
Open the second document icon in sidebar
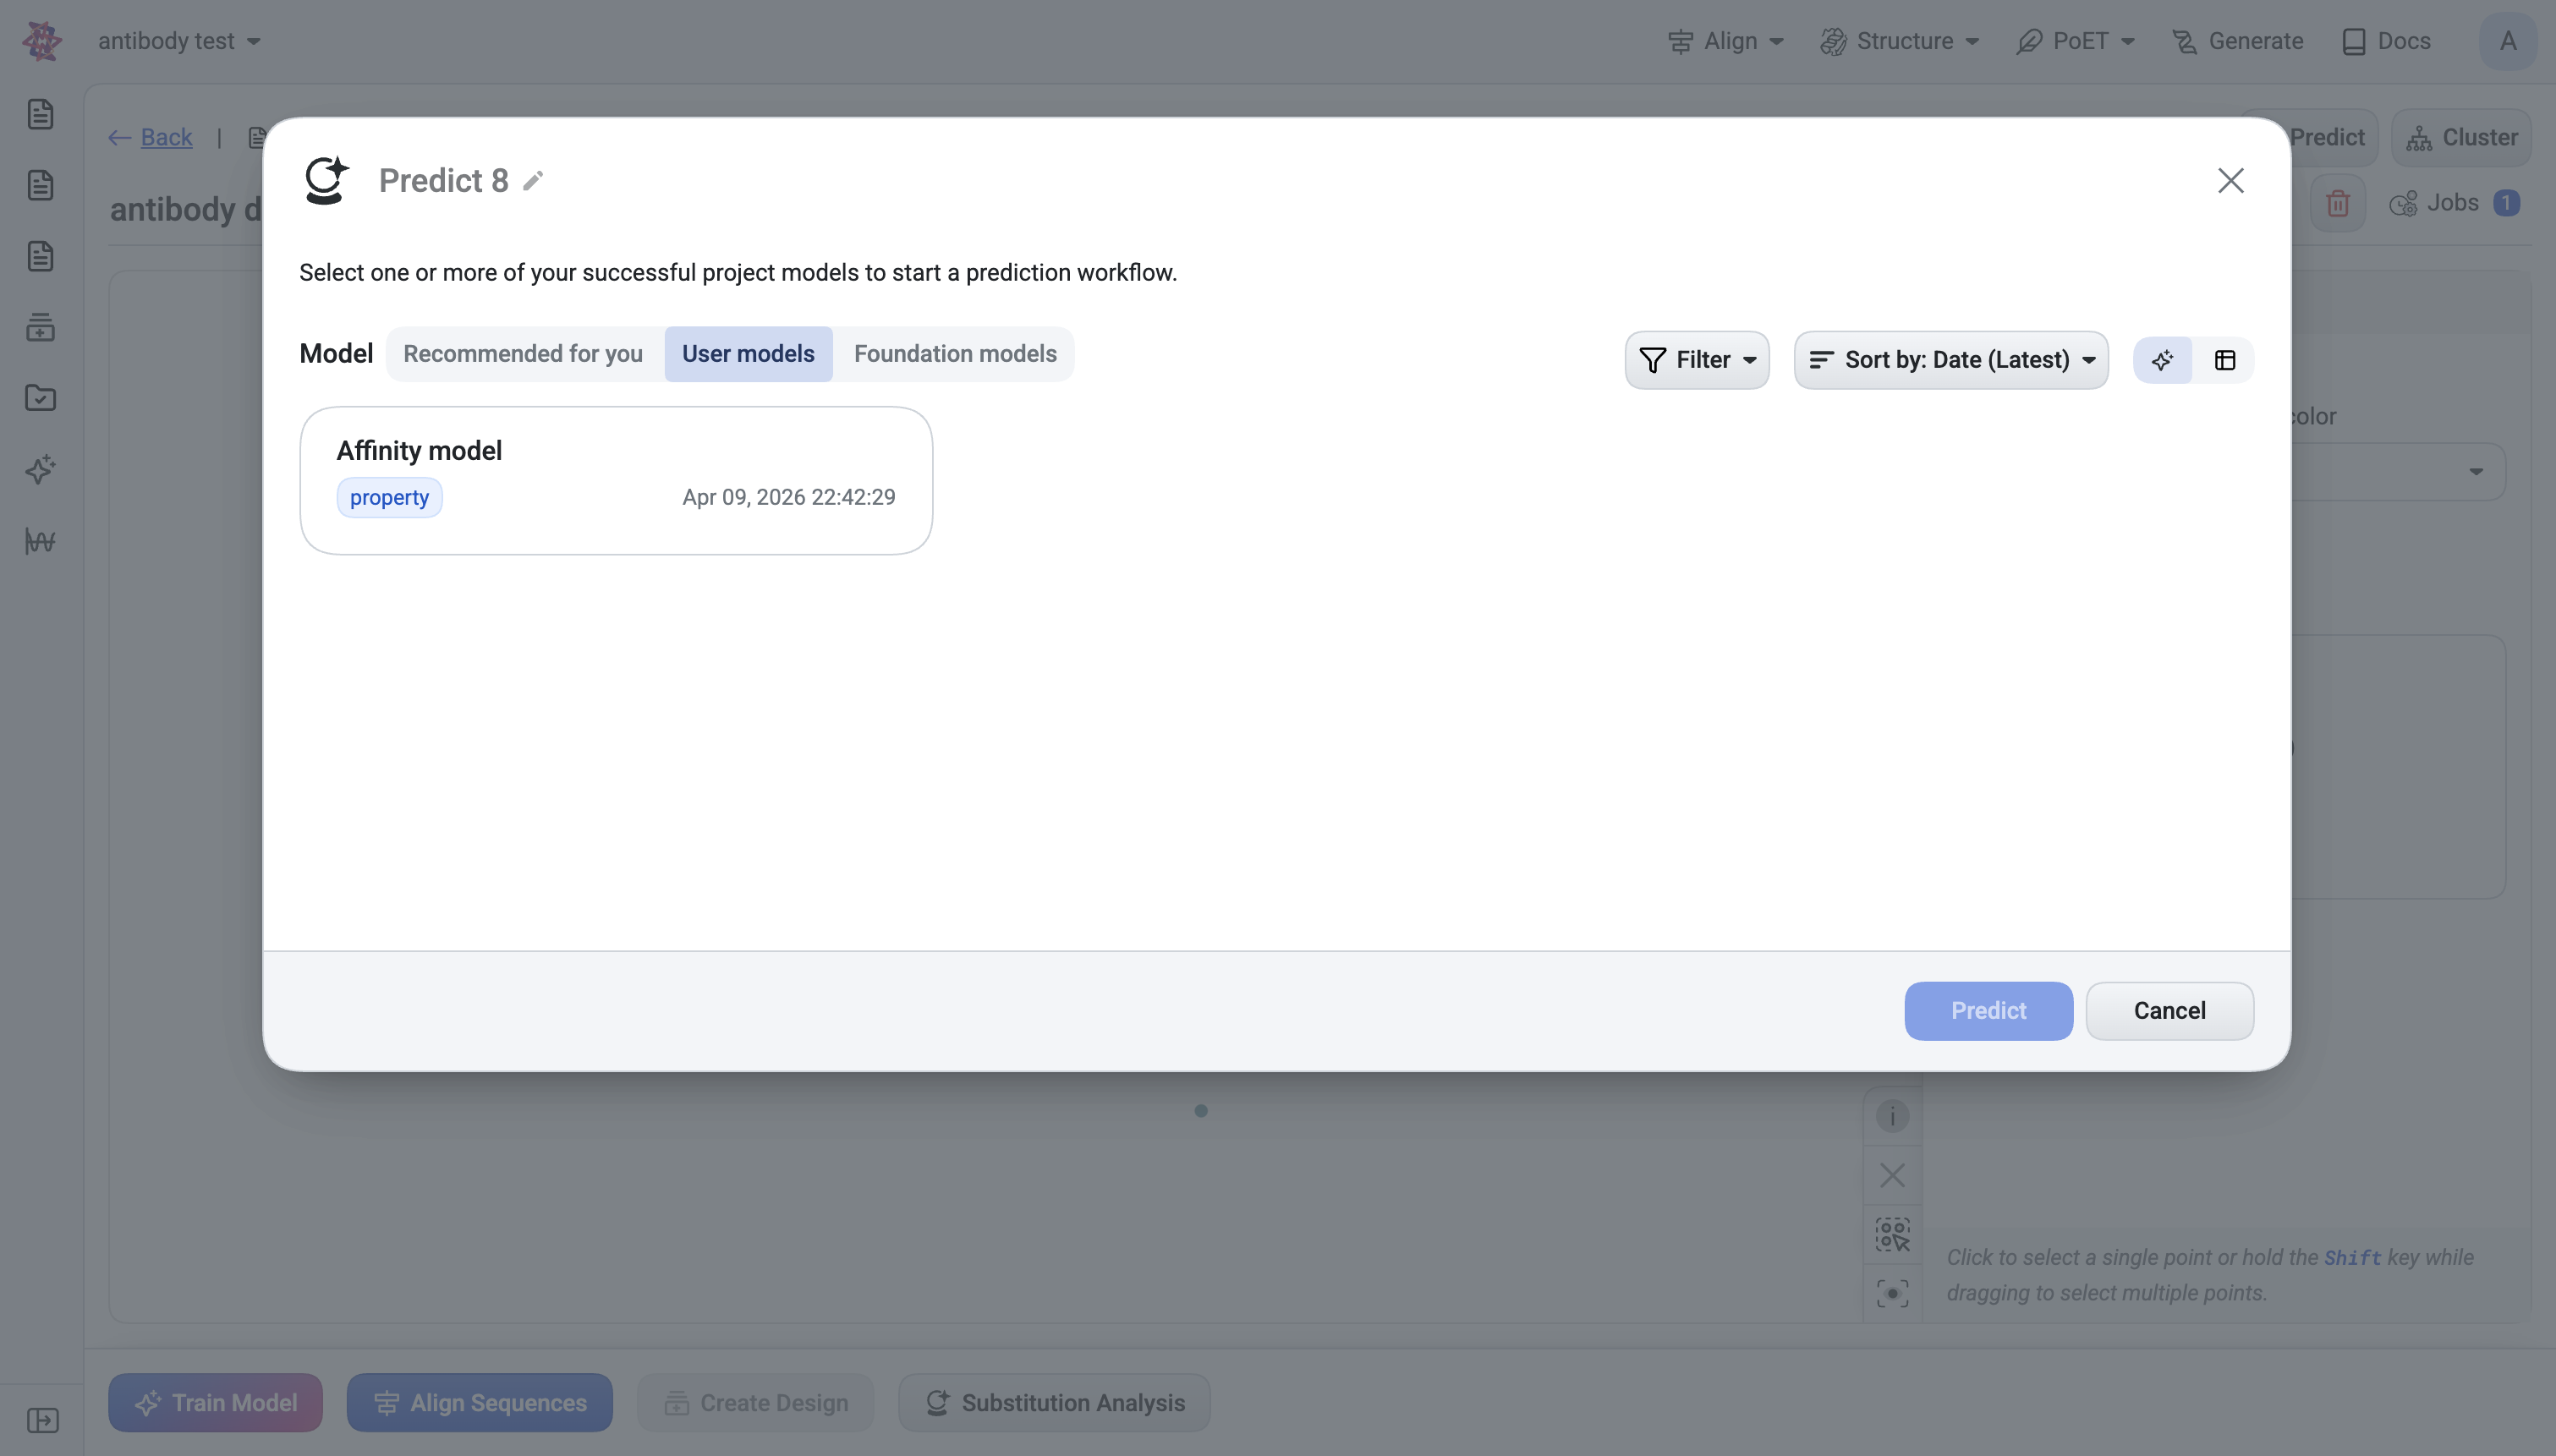point(40,185)
